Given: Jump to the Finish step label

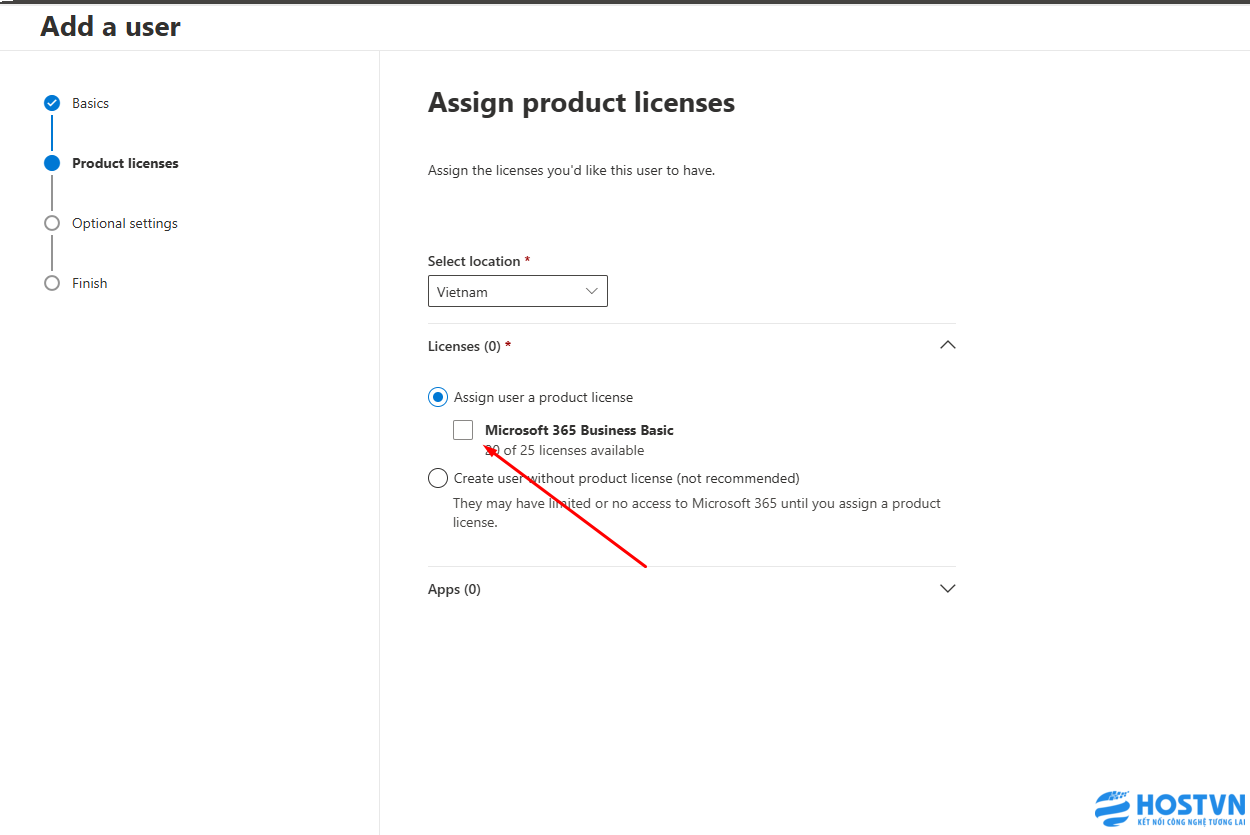Looking at the screenshot, I should coord(89,283).
